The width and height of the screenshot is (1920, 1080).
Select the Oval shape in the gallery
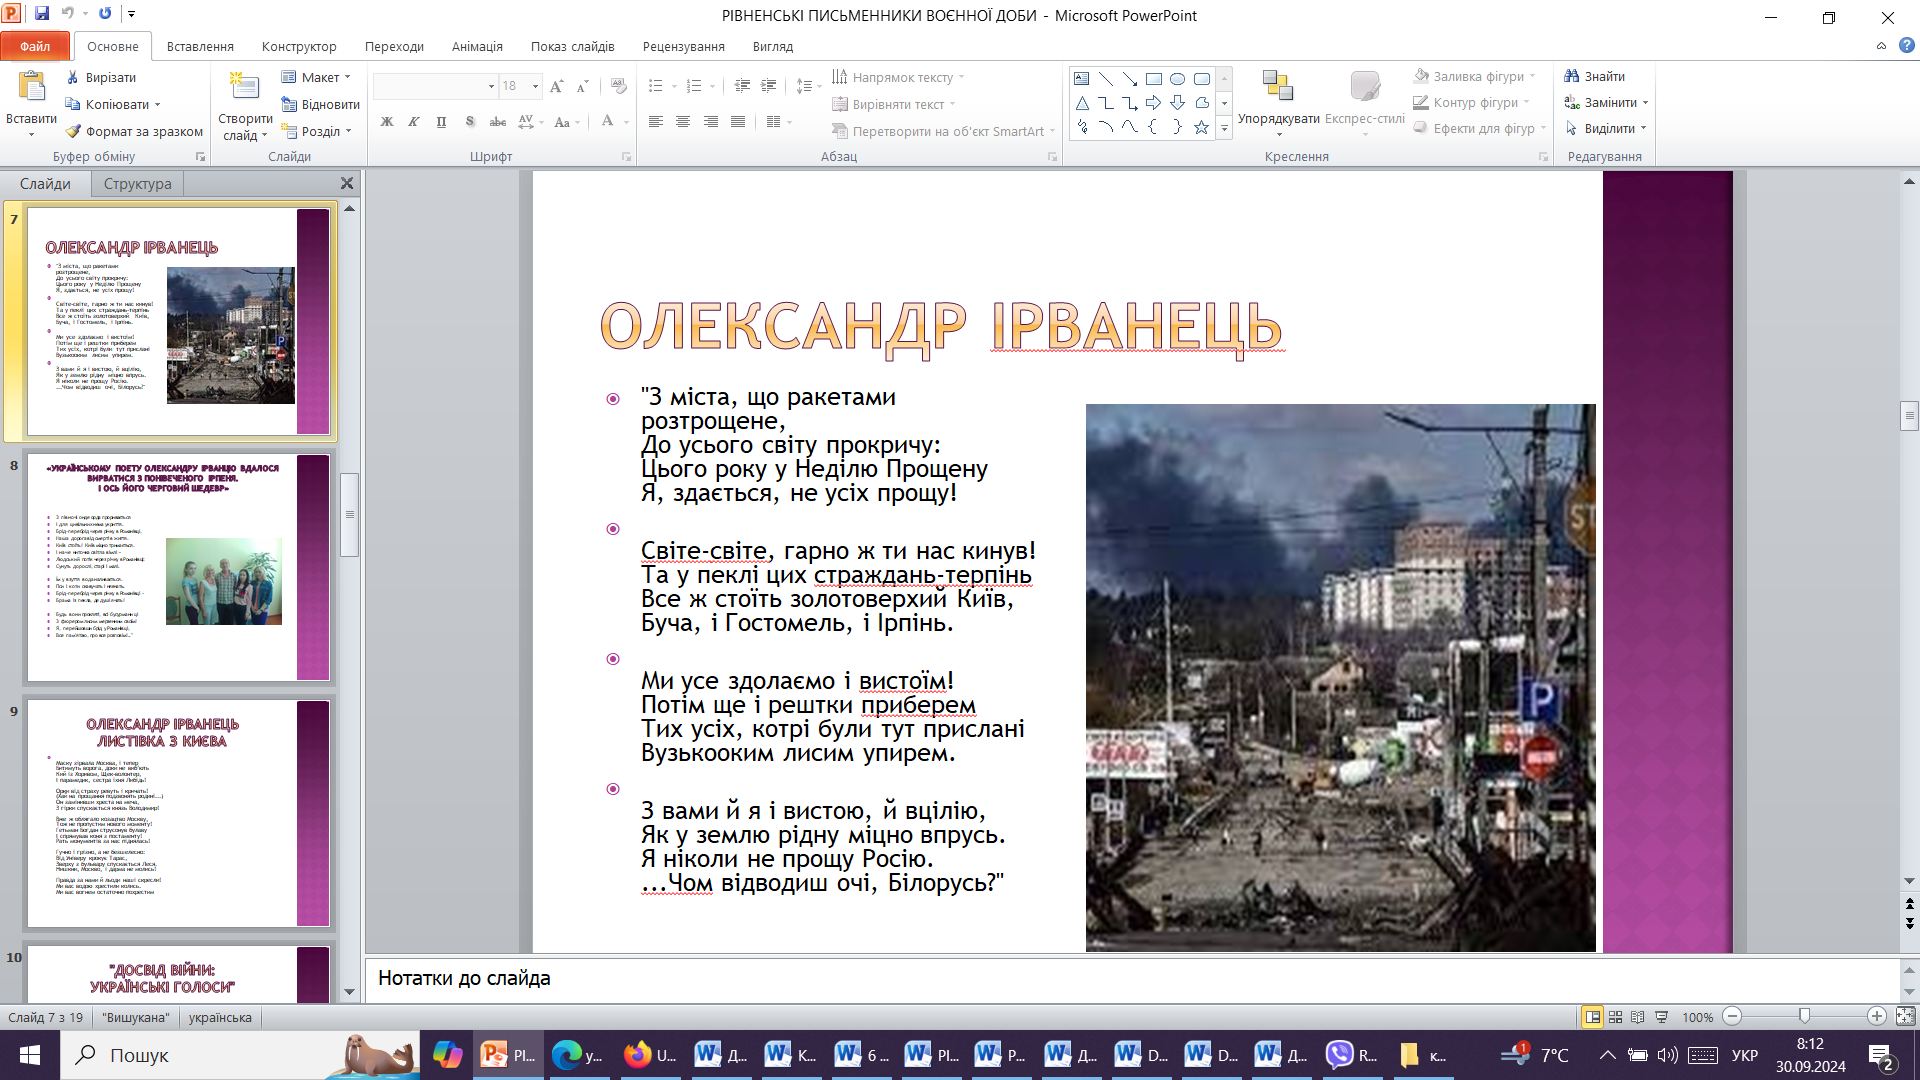click(x=1178, y=78)
